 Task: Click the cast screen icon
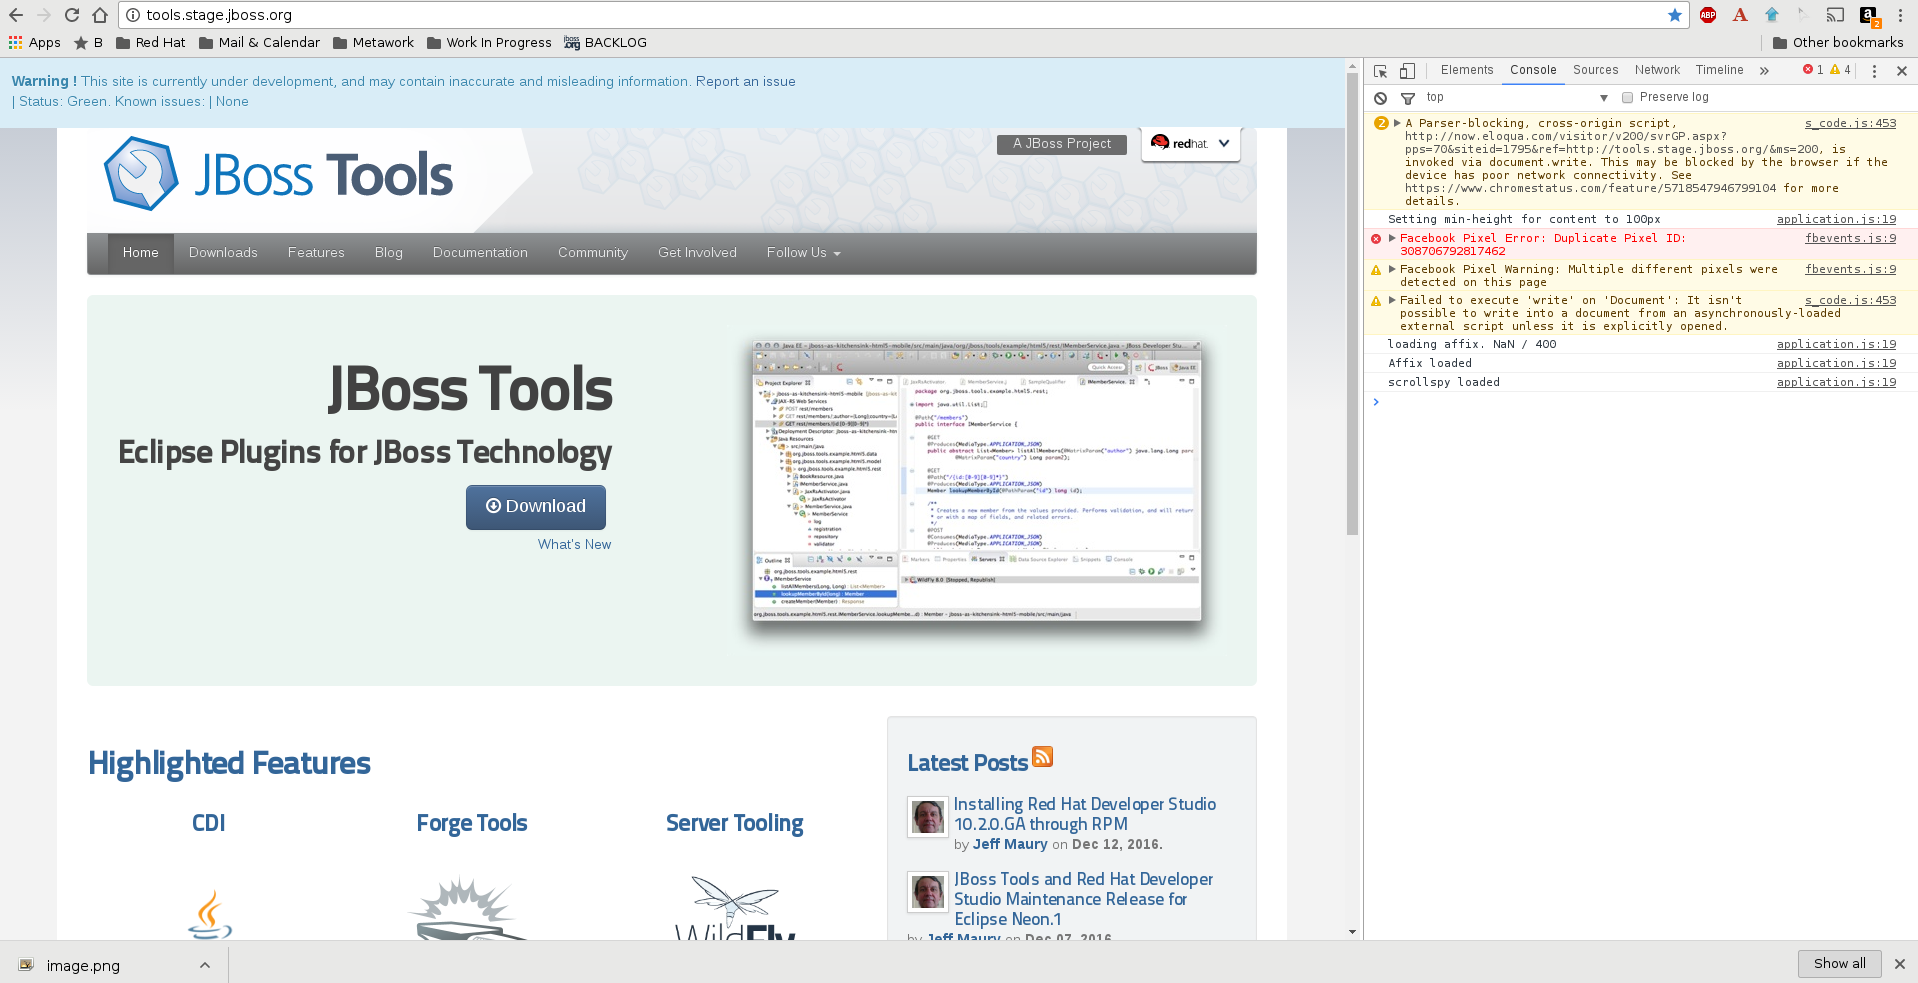(x=1835, y=15)
